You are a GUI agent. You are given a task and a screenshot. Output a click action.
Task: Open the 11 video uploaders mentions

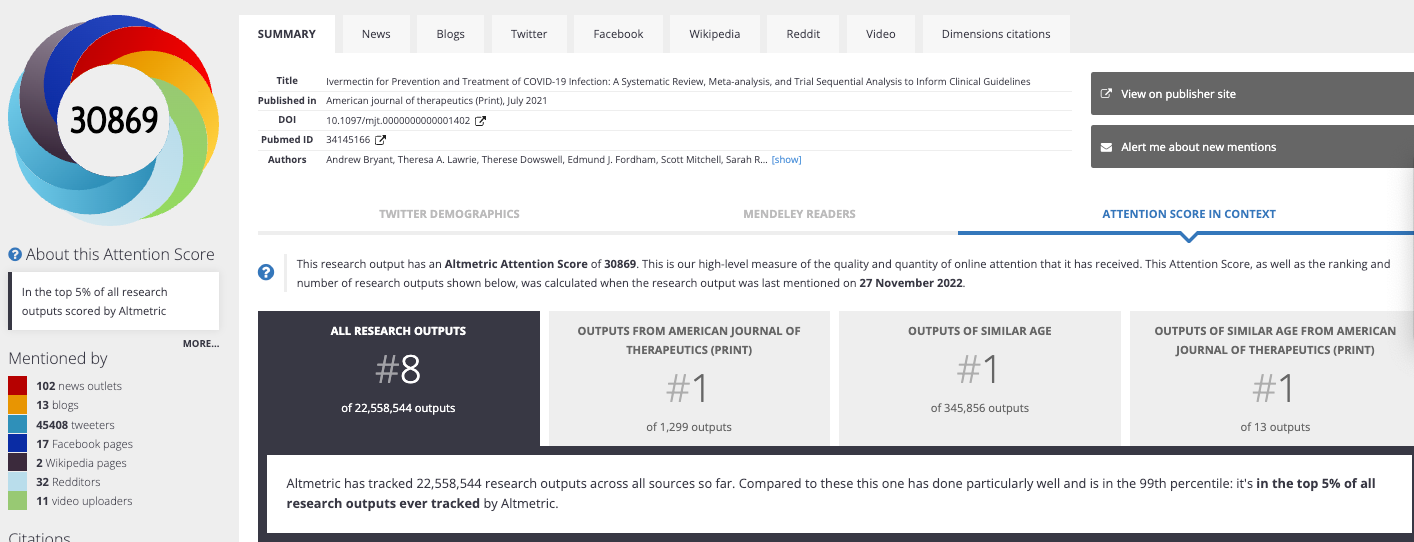tap(84, 501)
